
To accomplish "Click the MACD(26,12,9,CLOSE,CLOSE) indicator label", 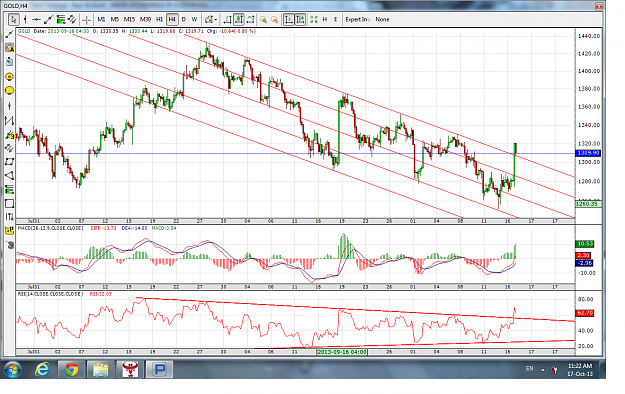I will [51, 228].
